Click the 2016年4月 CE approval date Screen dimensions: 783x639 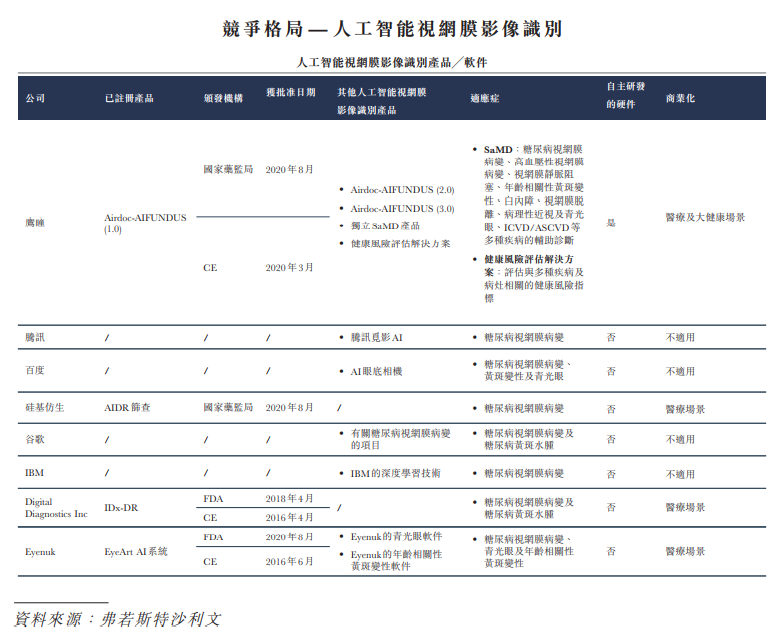(x=289, y=518)
